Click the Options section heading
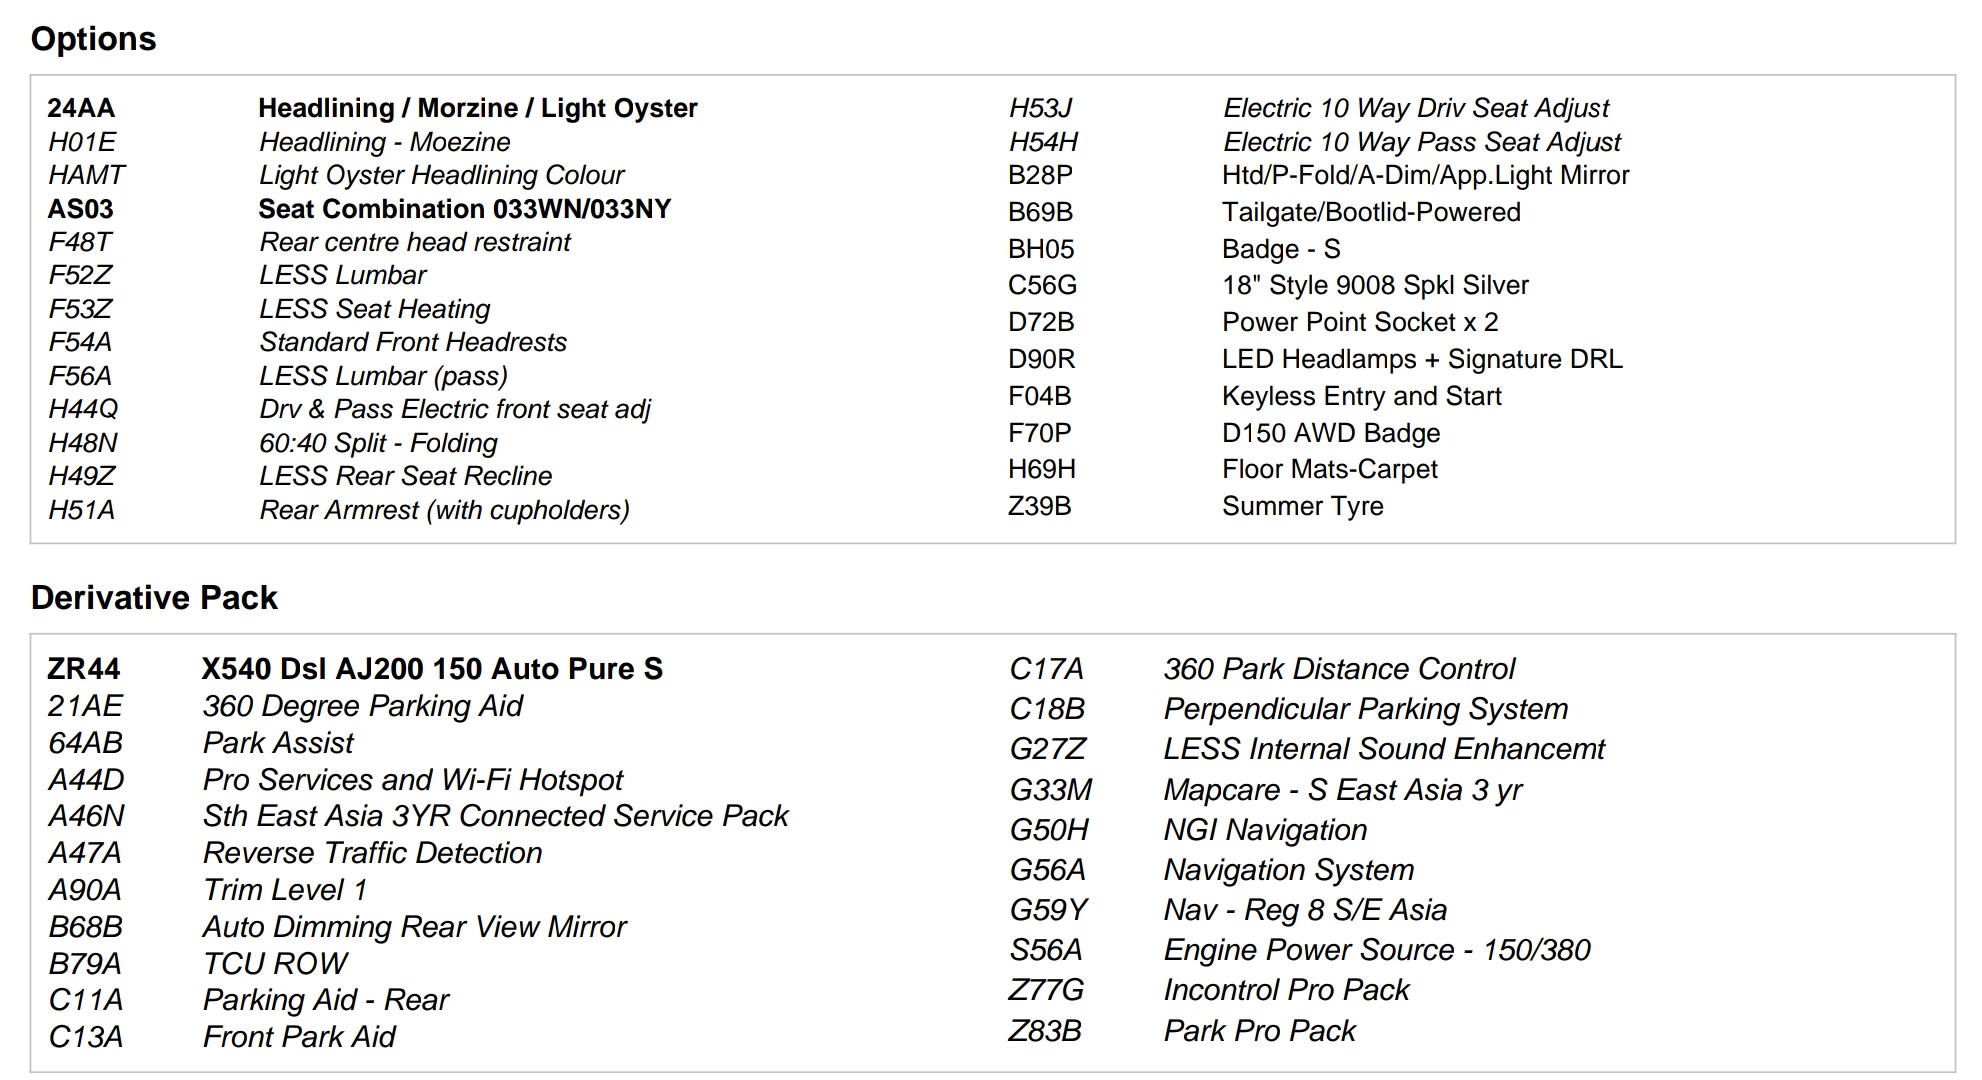 pyautogui.click(x=93, y=39)
